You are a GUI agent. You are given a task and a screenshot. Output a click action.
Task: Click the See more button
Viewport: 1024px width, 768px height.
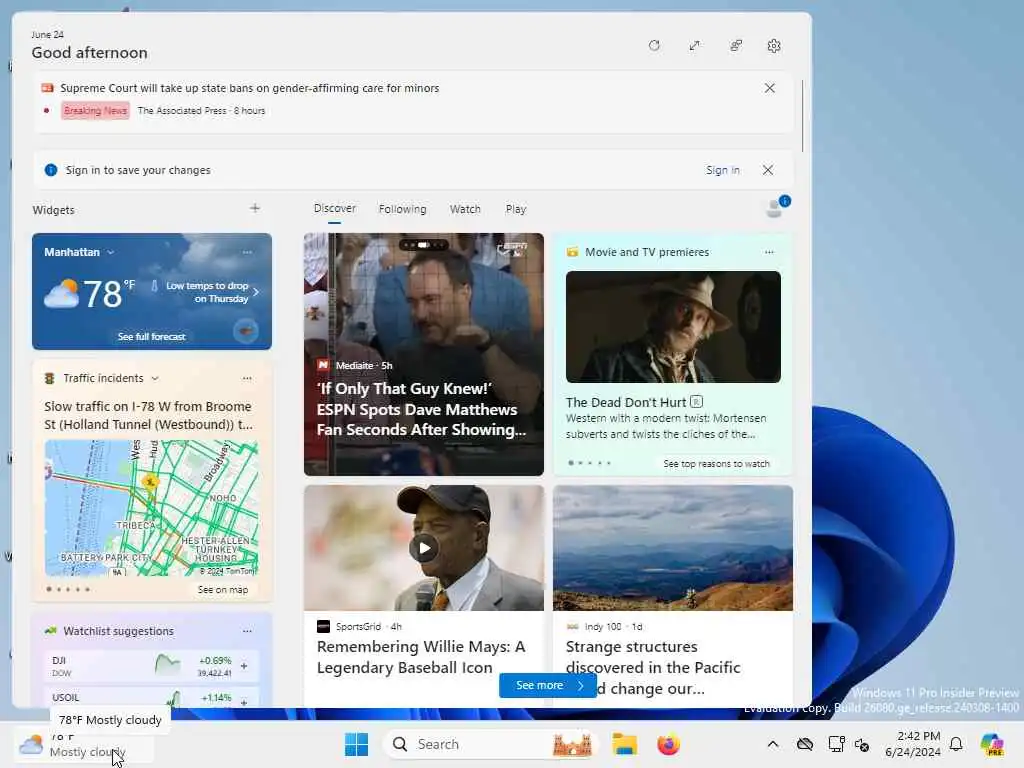pos(548,685)
